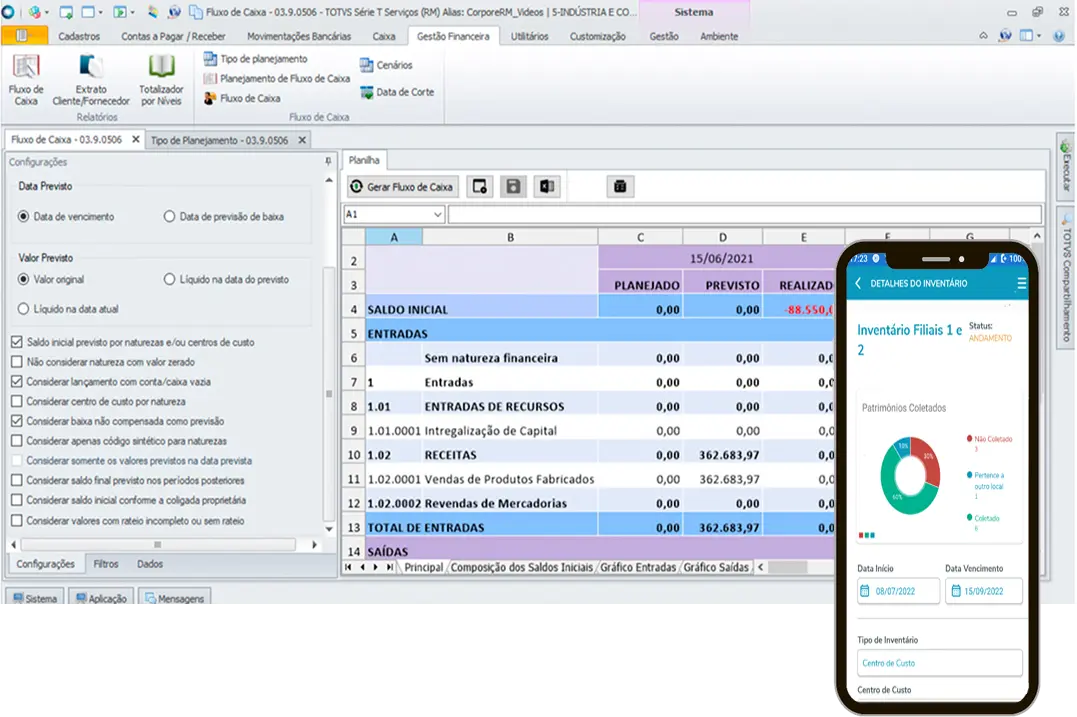Viewport: 1077px width, 717px height.
Task: Expand the A1 cell name dropdown
Action: [438, 215]
